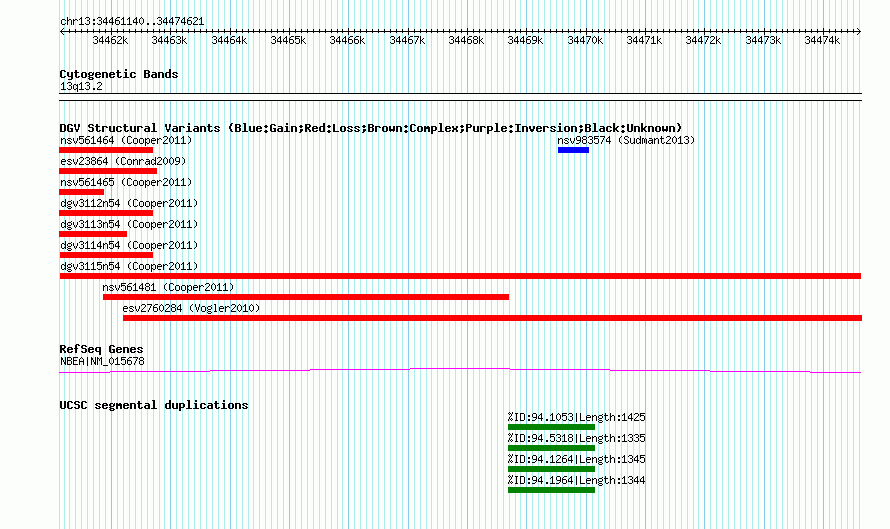890x529 pixels.
Task: Select the RefSeq Genes track heading
Action: (x=101, y=349)
